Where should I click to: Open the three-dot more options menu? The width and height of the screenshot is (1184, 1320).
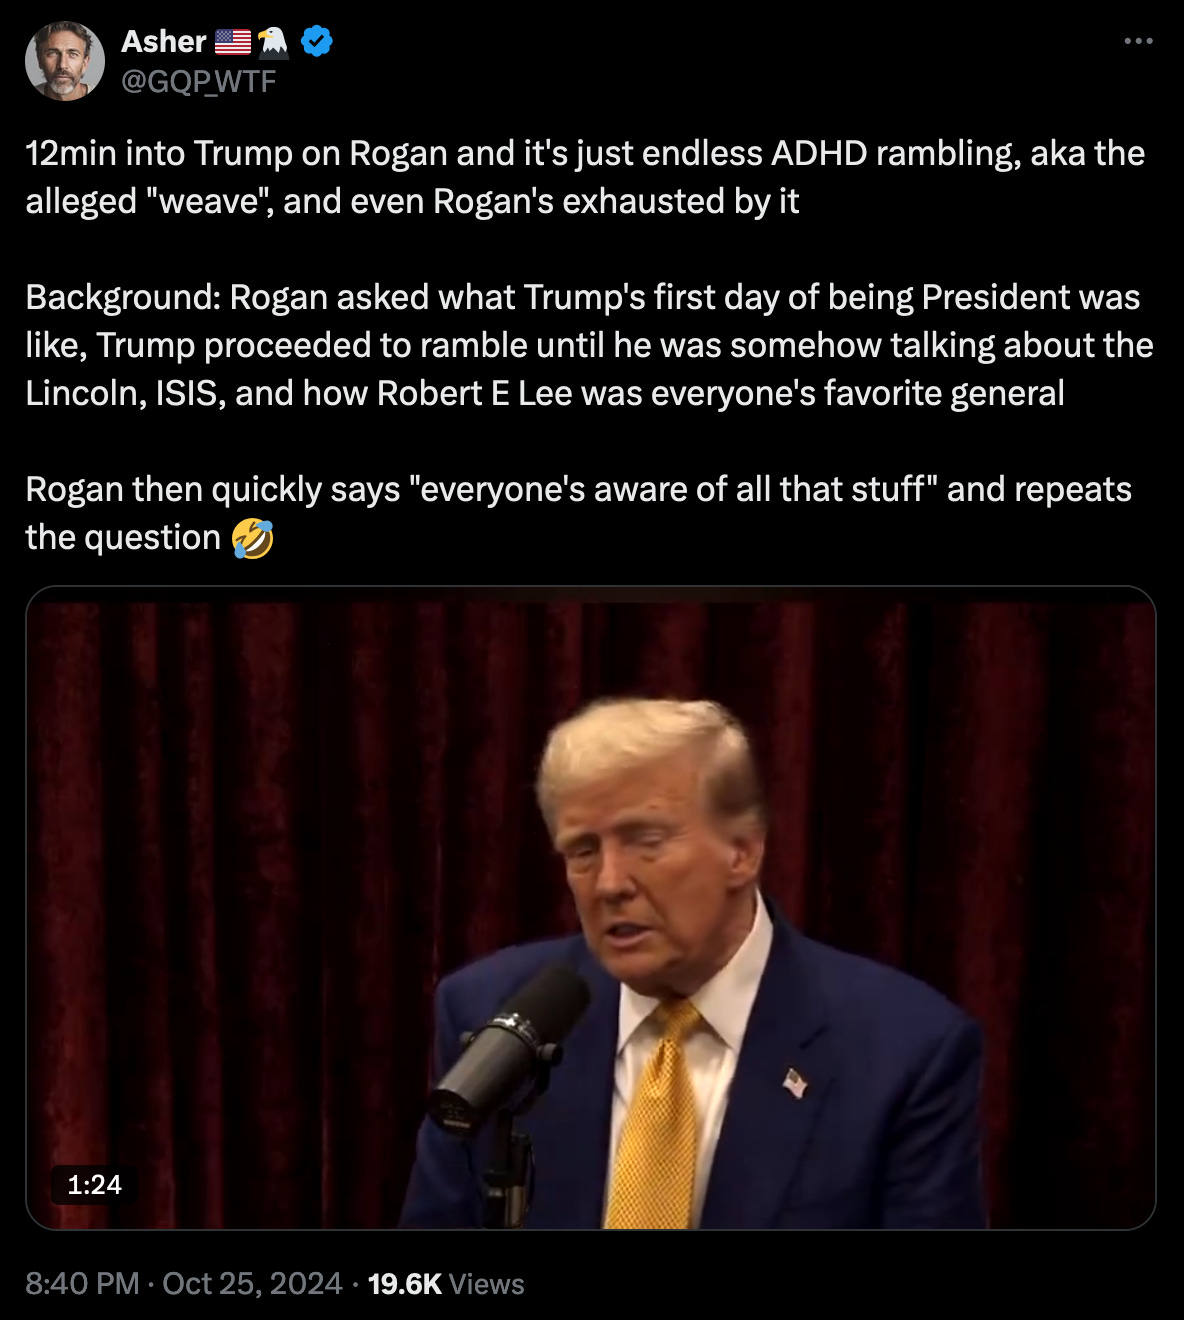coord(1138,41)
